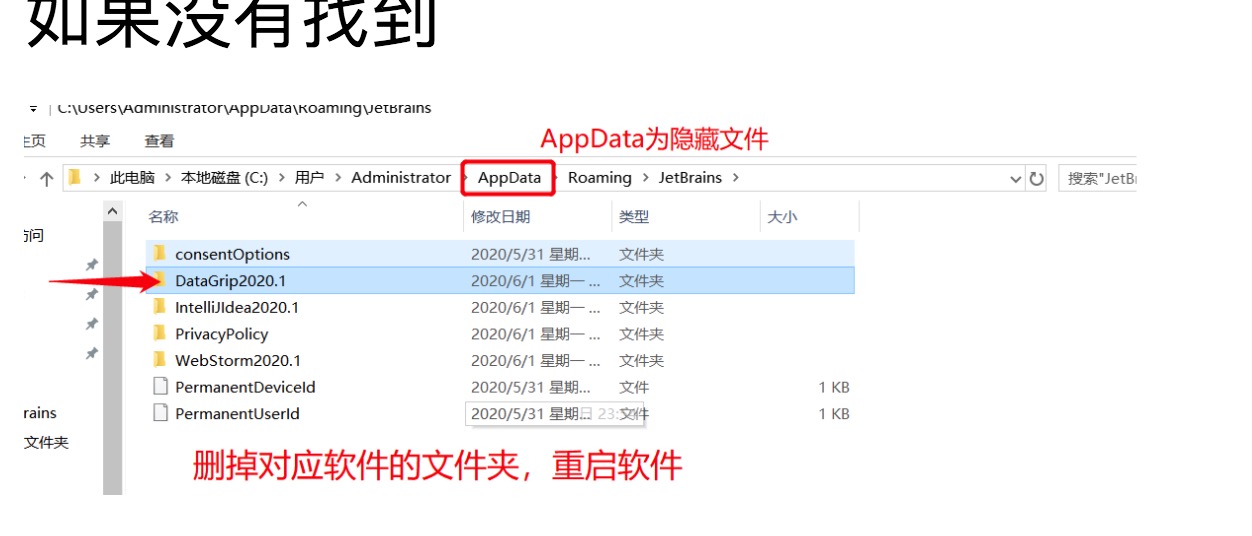Click the 文件夹 type of IntelliJIdea2020.1
The image size is (1252, 536).
click(641, 307)
